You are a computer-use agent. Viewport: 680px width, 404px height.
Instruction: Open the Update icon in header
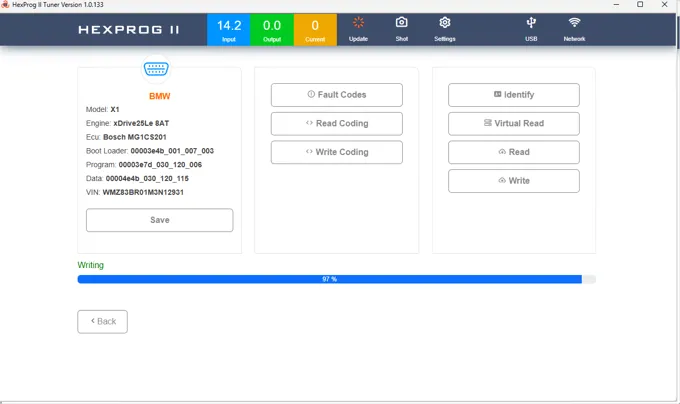358,29
